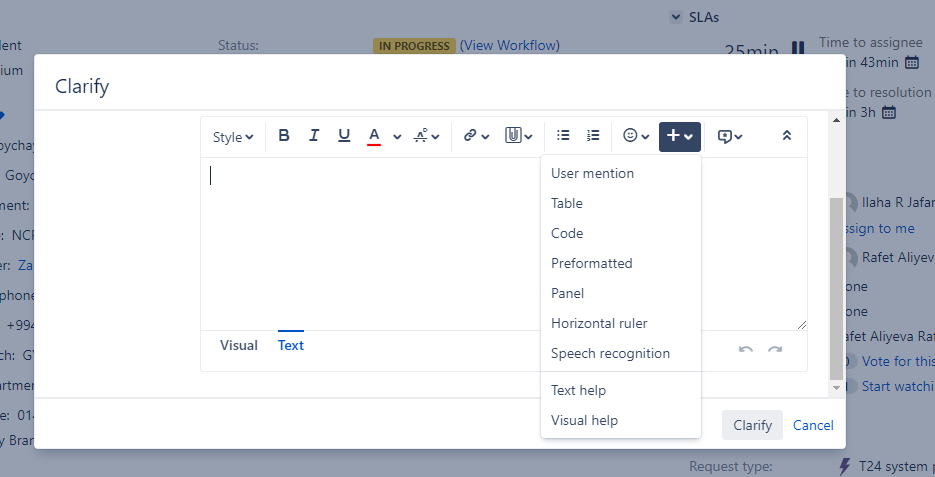Switch to the Text editor tab
Screen dimensions: 935x477
click(x=291, y=345)
